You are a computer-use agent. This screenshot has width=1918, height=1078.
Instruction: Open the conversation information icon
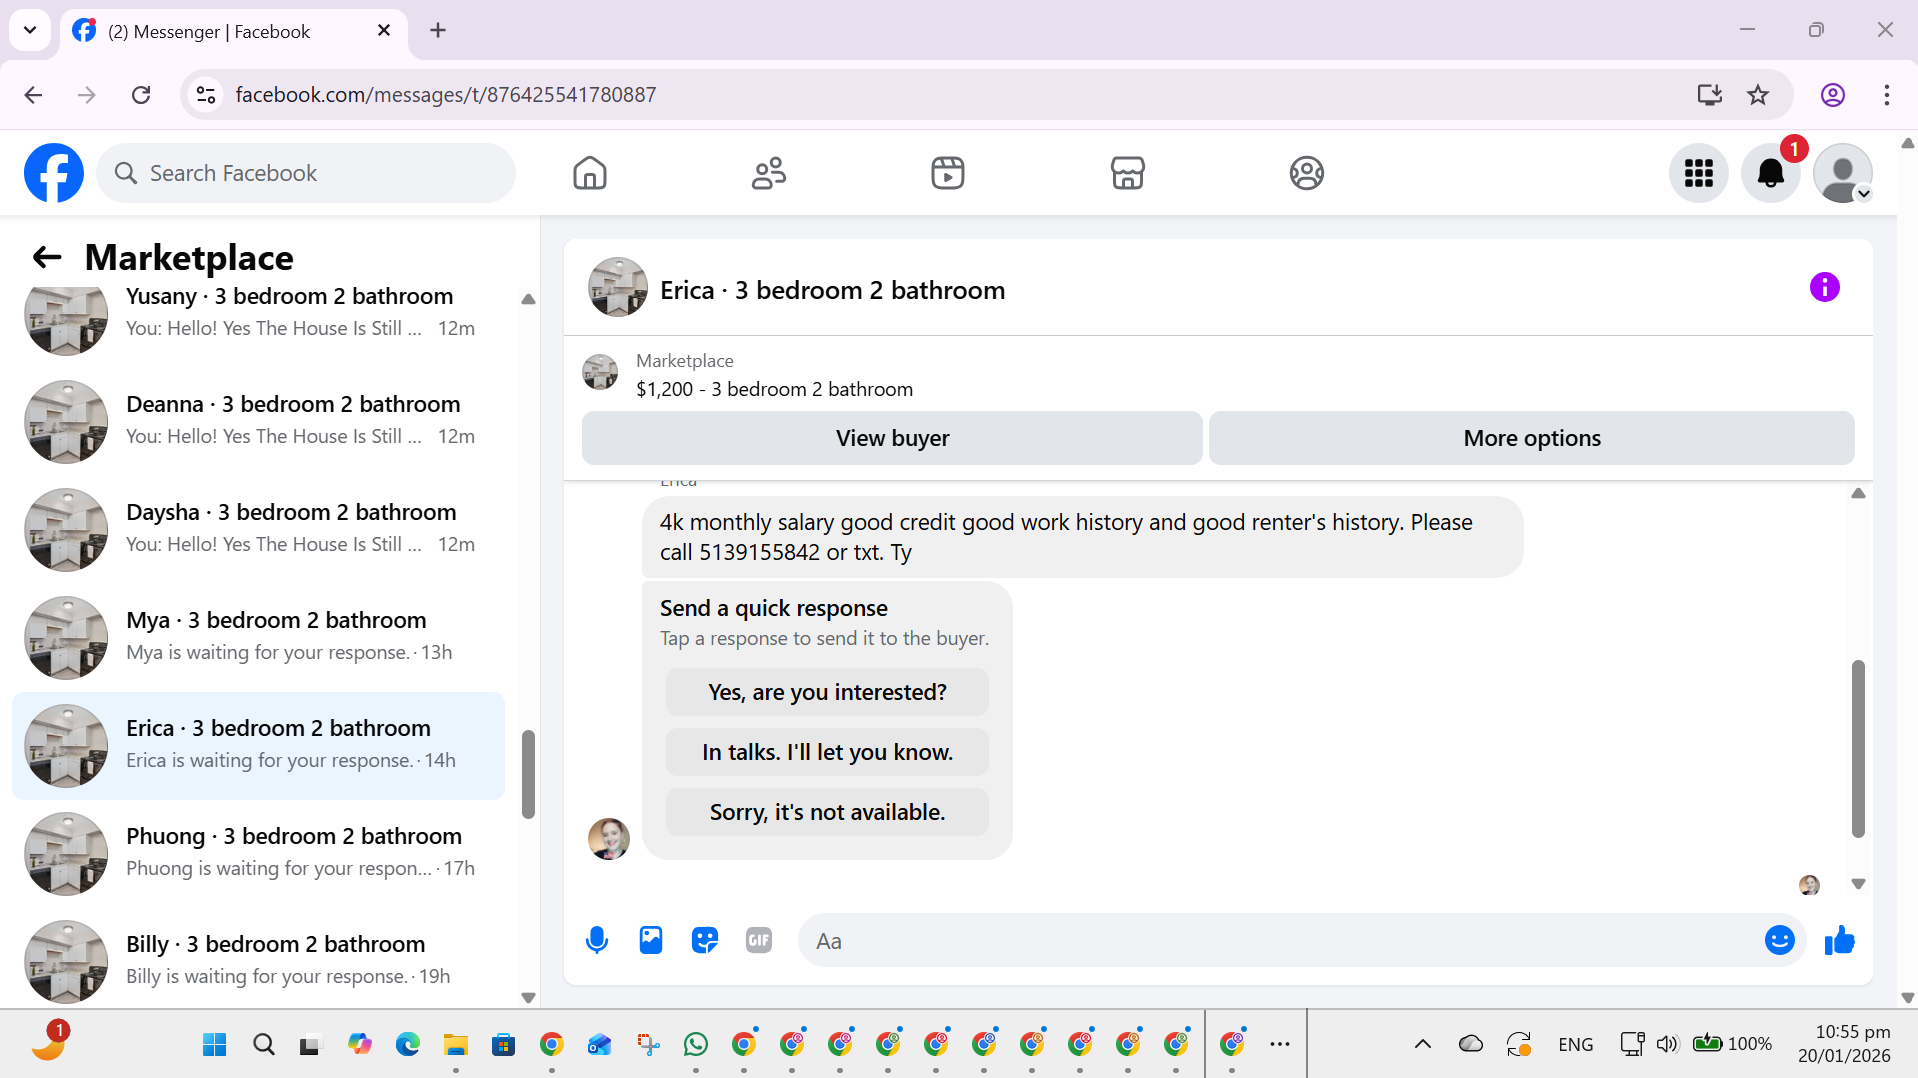pos(1824,288)
